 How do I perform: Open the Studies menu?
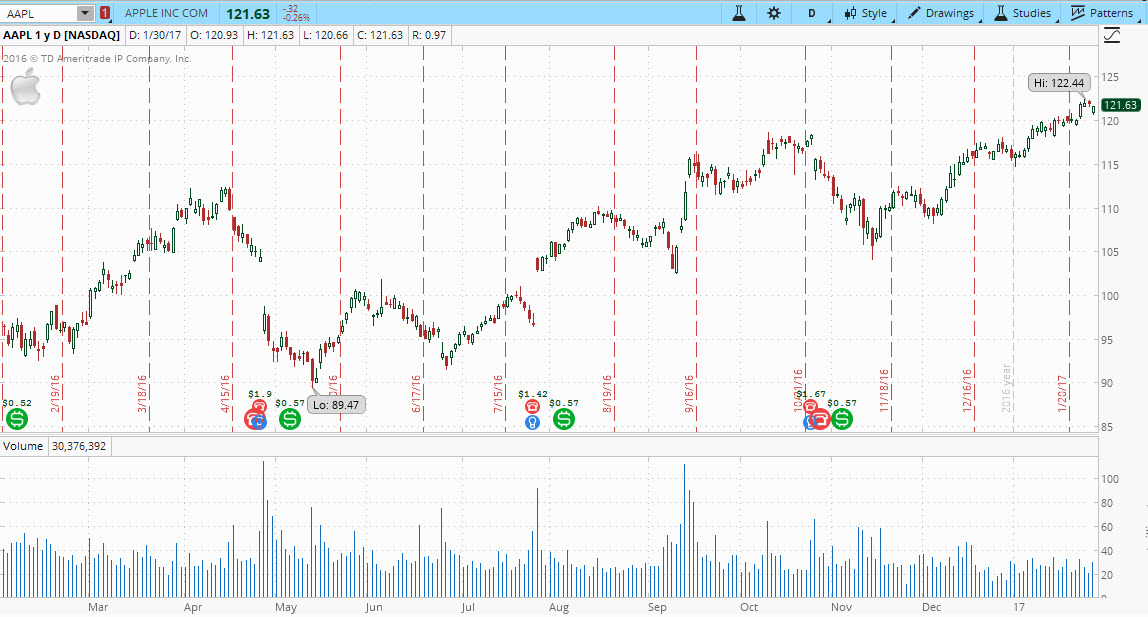click(1023, 13)
